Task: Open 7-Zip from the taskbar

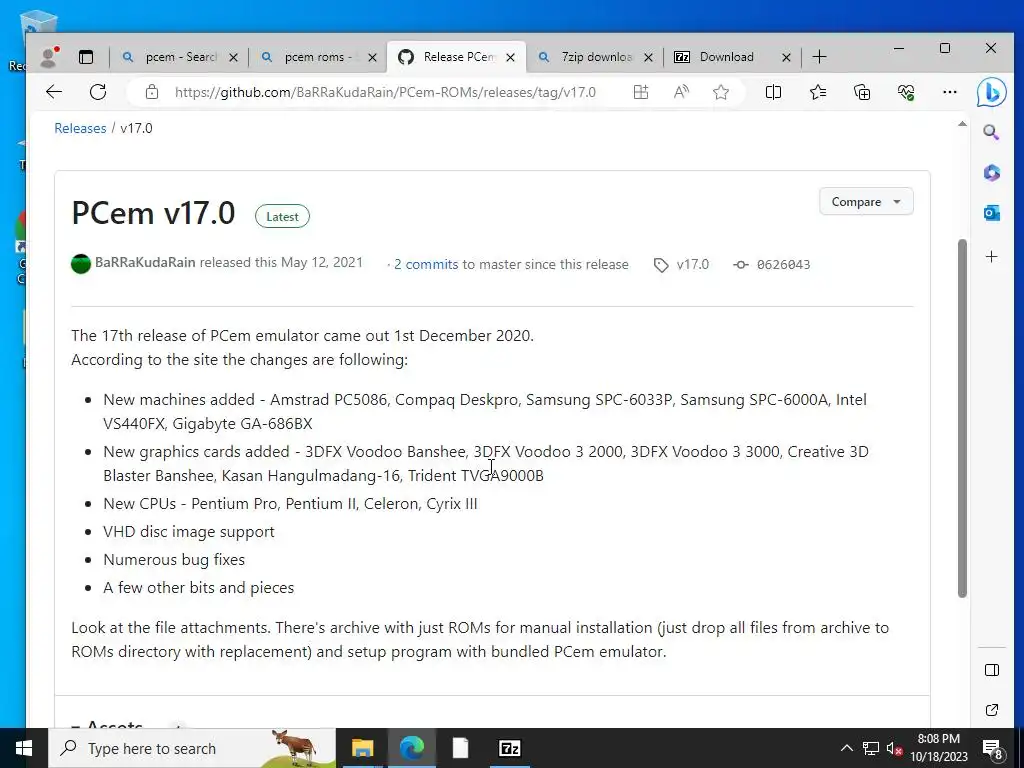Action: coord(509,748)
